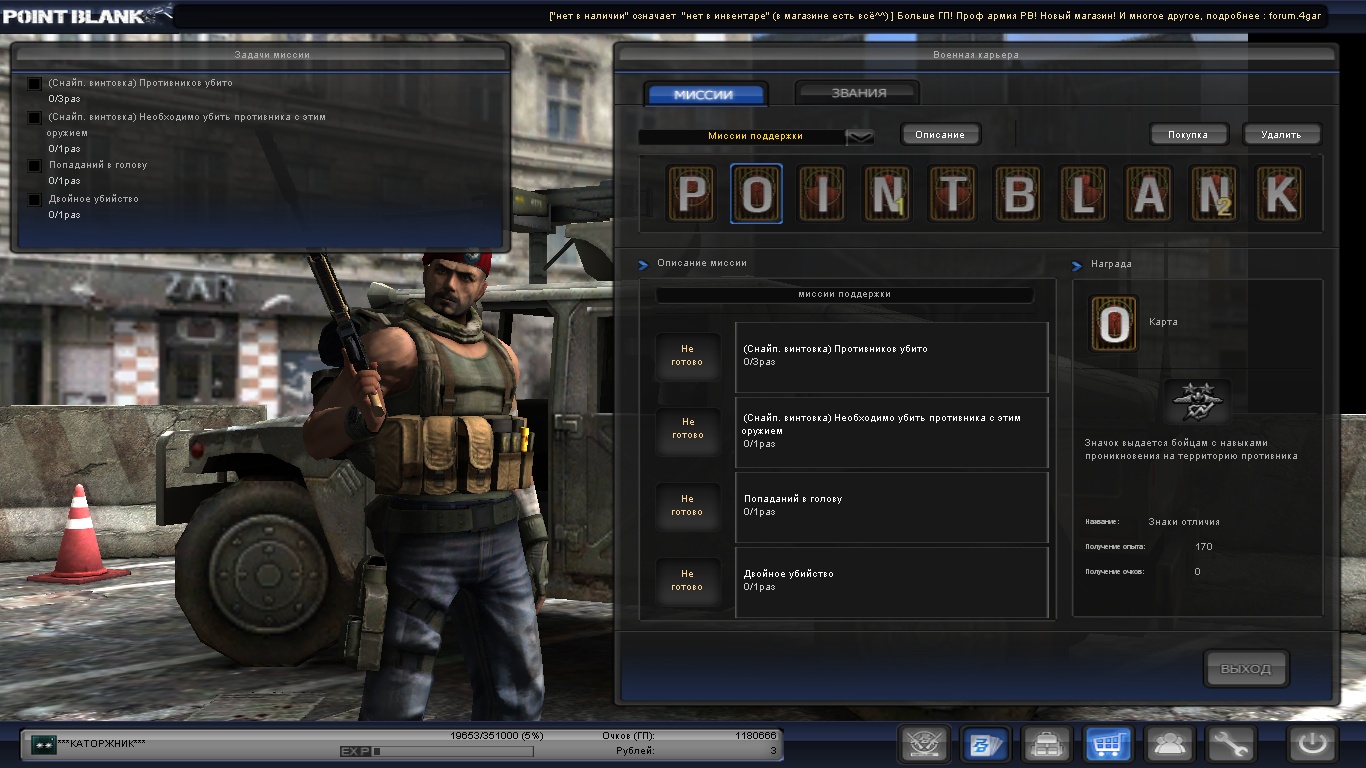
Task: Switch to the ЗВАНИЯ tab
Action: [x=858, y=93]
